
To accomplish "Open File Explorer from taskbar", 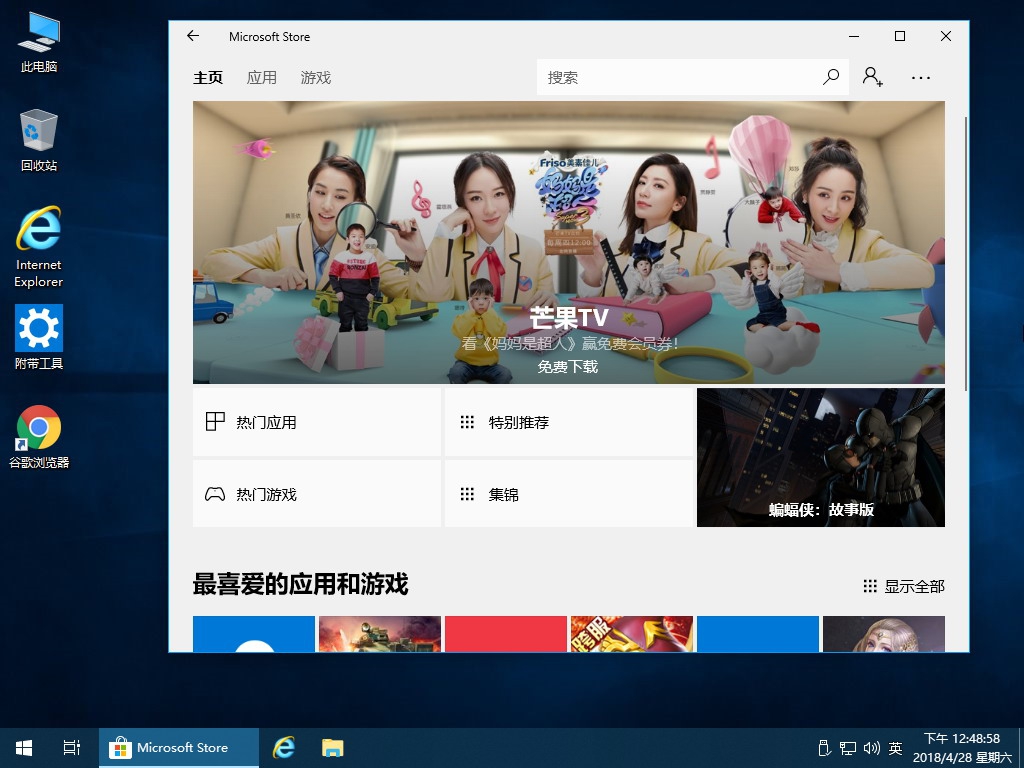I will (x=332, y=748).
